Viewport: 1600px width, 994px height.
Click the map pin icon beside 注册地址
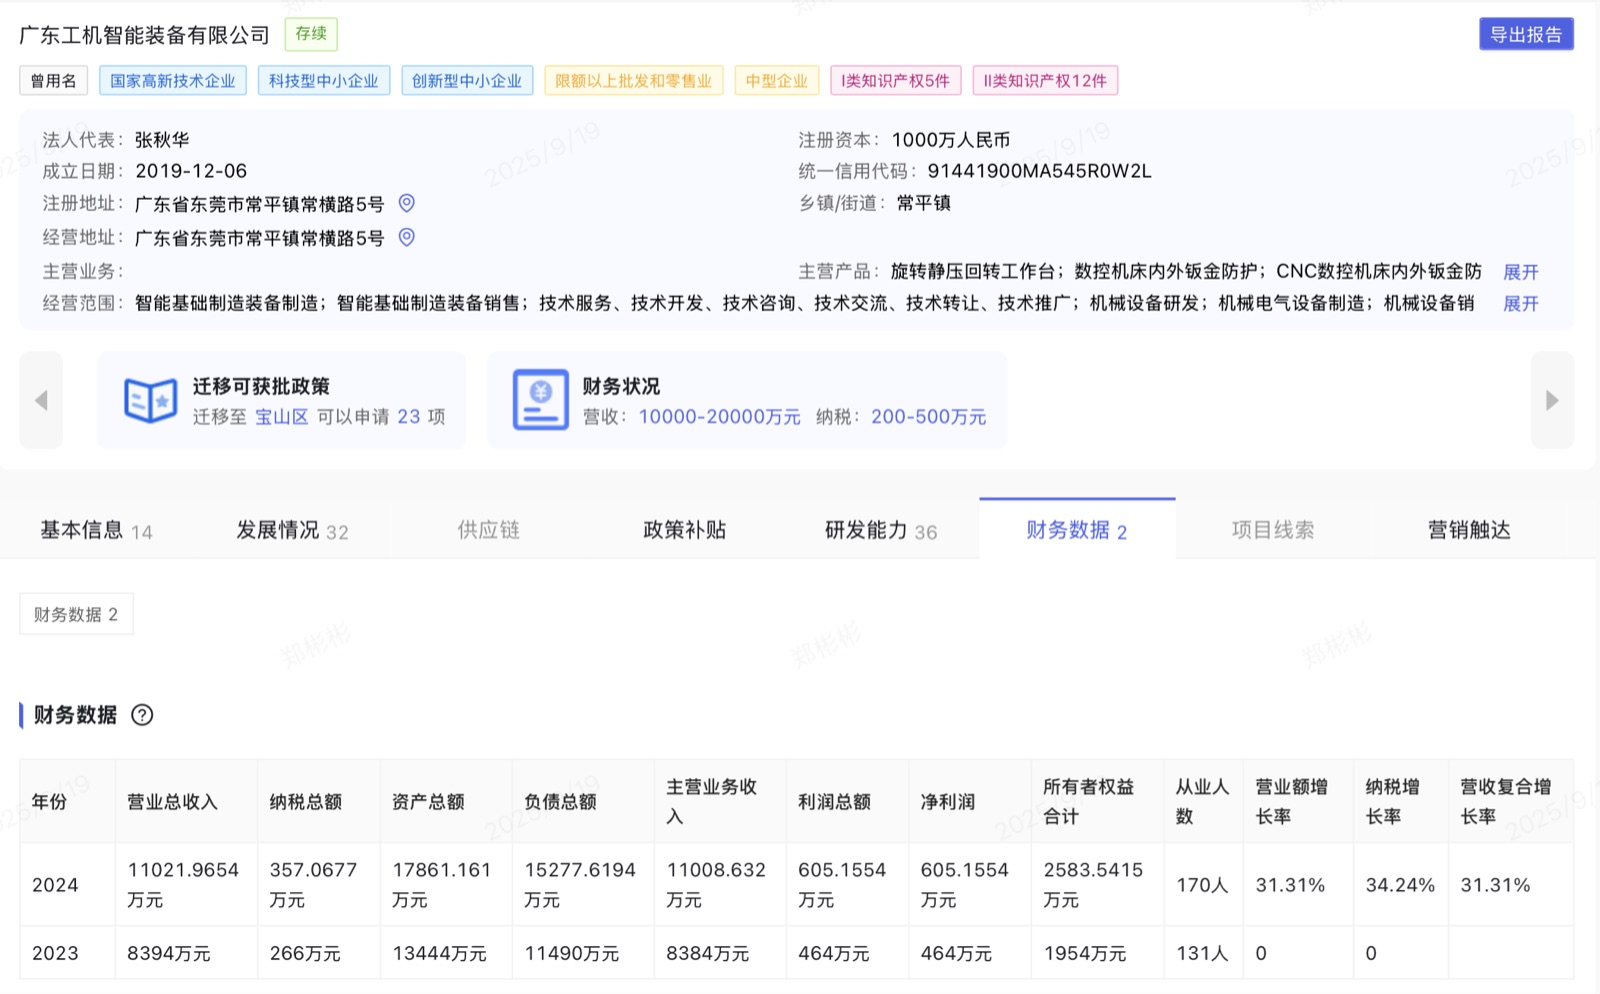406,203
